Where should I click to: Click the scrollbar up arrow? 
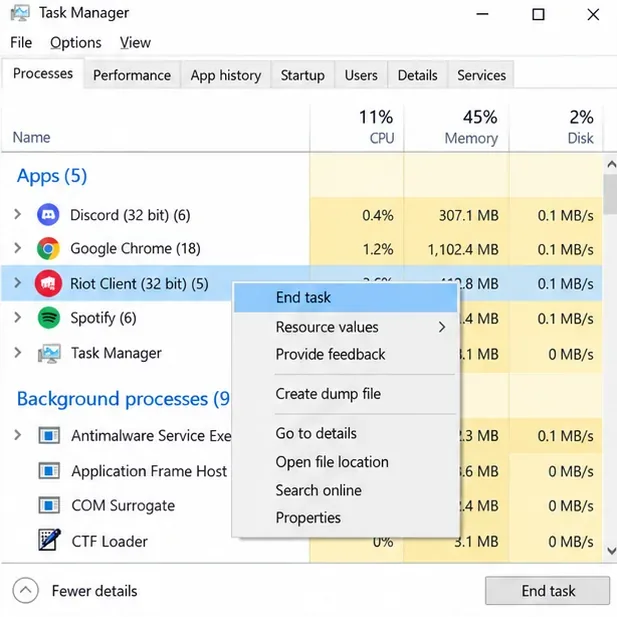(x=611, y=164)
